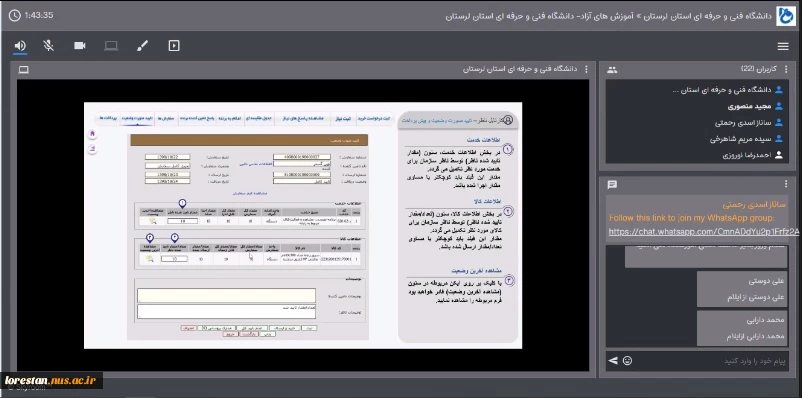The image size is (802, 398).
Task: Click the university logo at top right
Action: pyautogui.click(x=787, y=16)
